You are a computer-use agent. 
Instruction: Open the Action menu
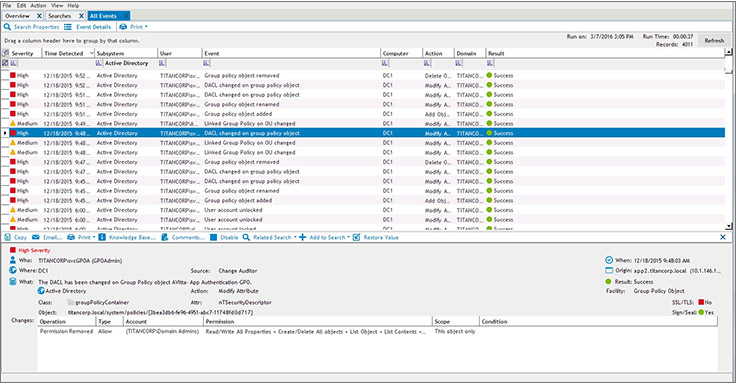coord(38,6)
